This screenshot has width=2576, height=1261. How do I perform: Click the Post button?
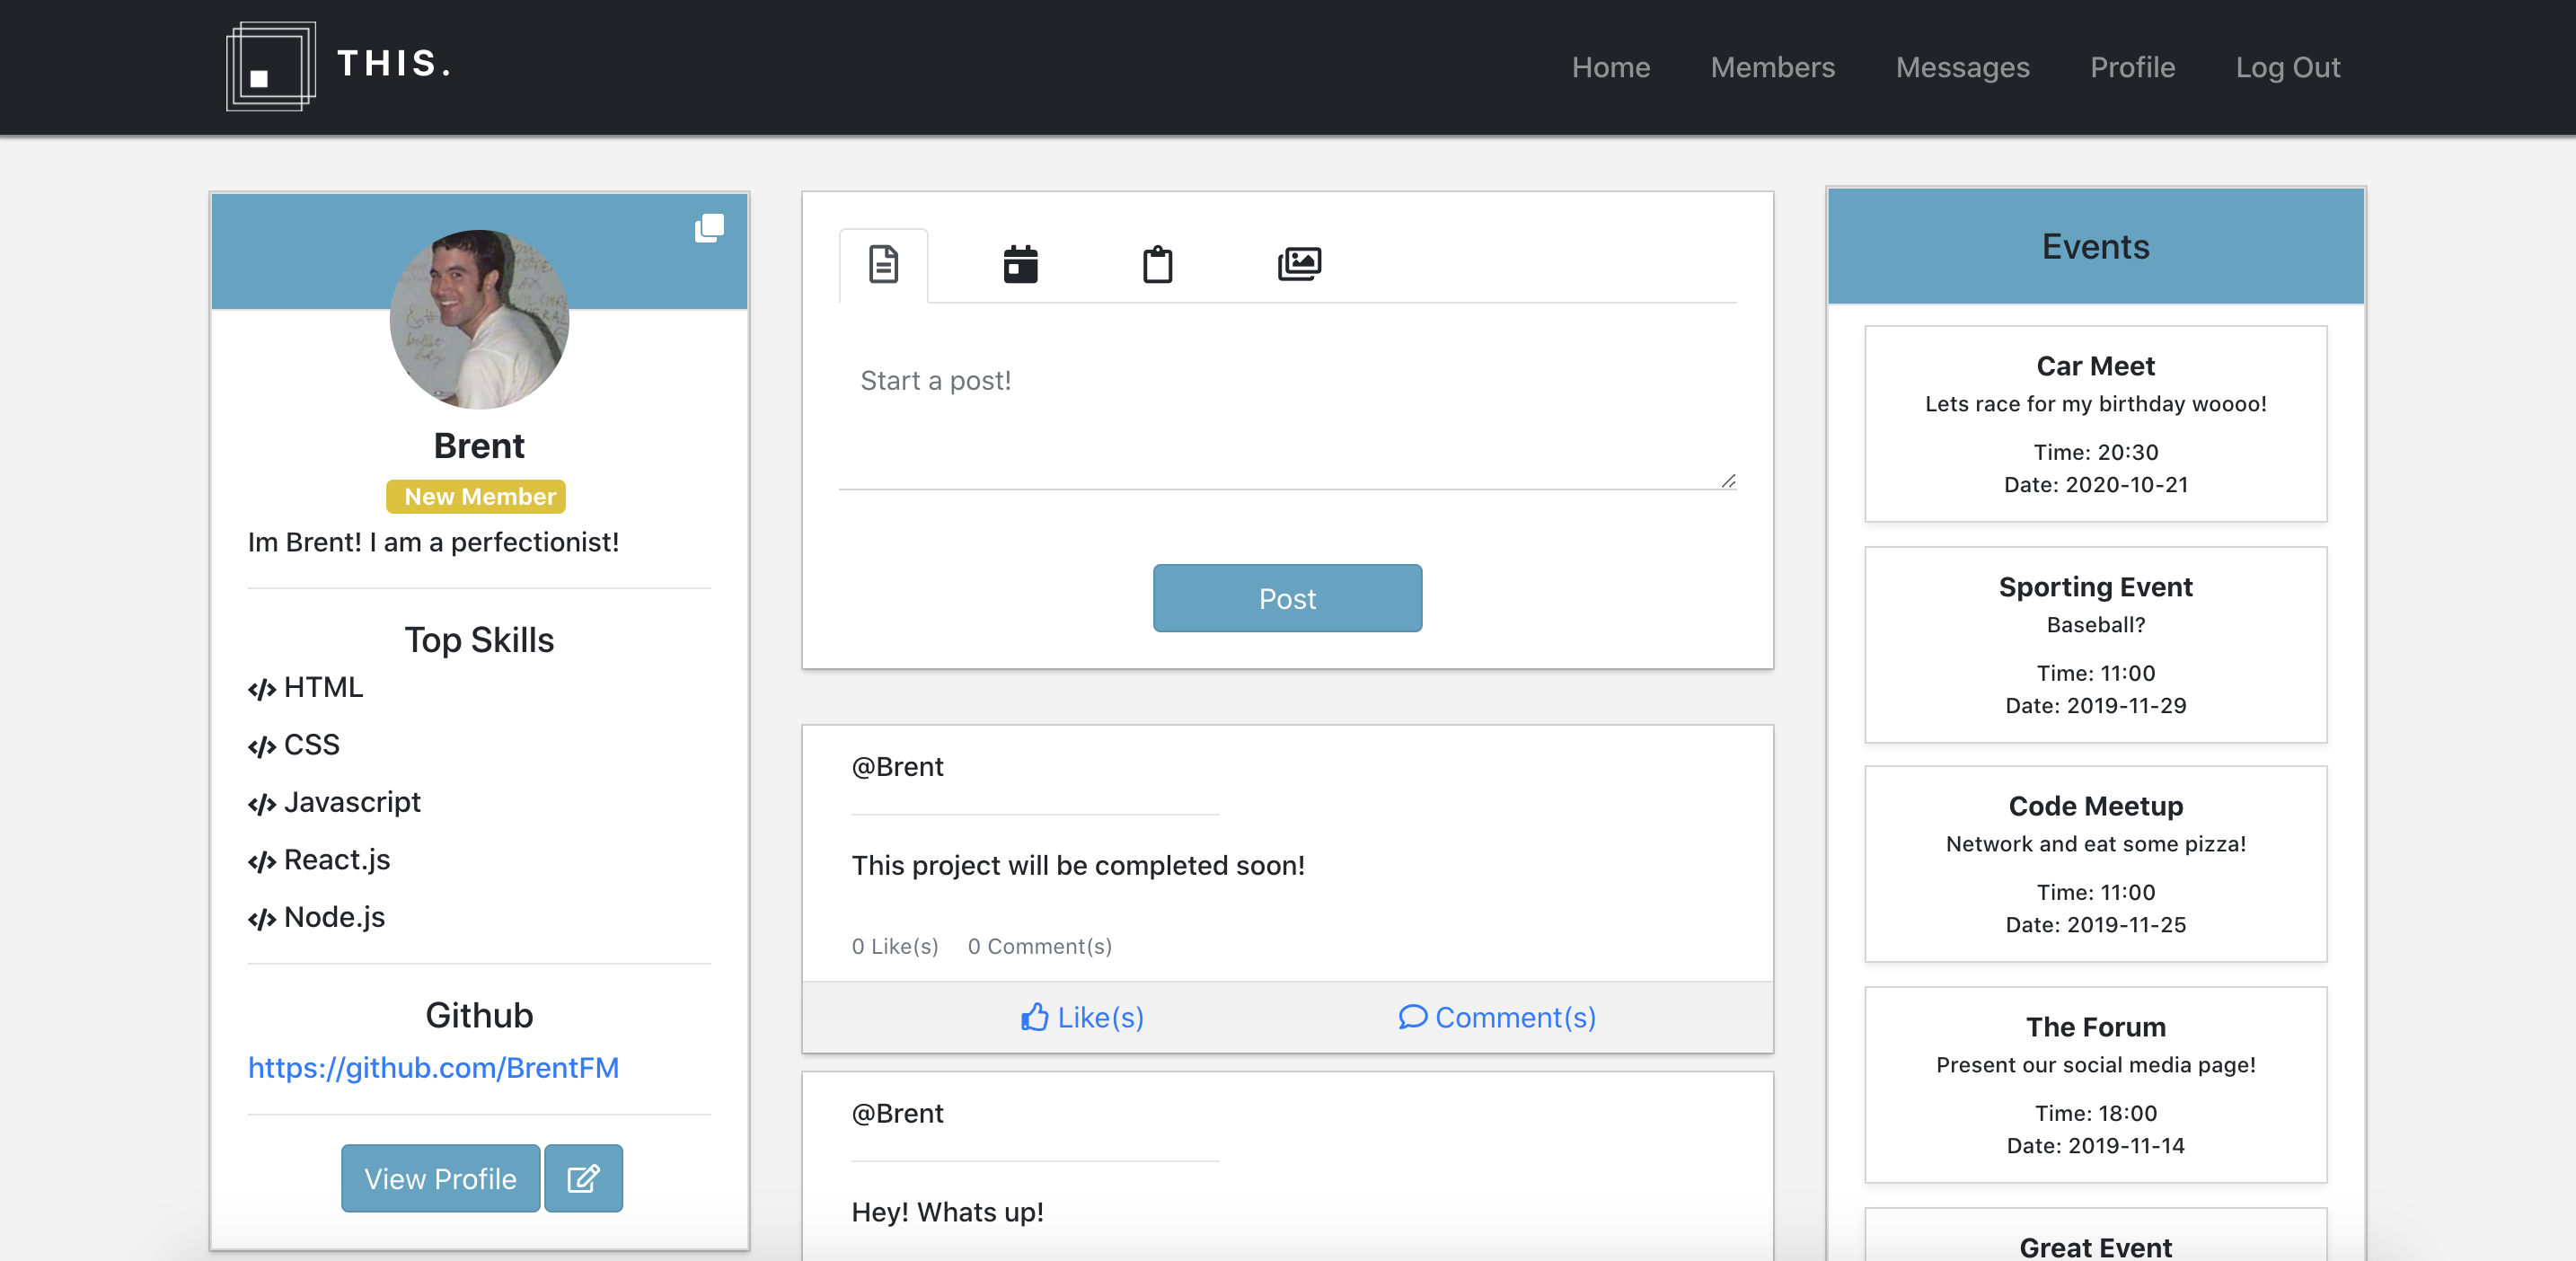coord(1287,598)
